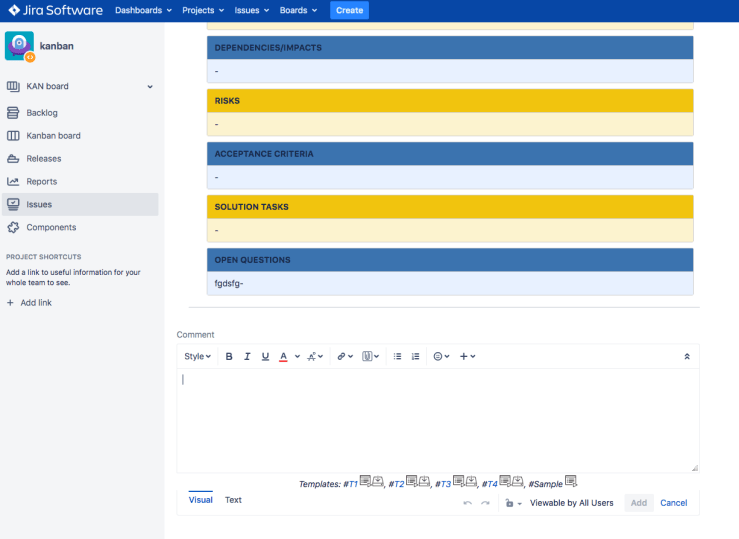Toggle italic formatting in comment editor
739x539 pixels.
(247, 356)
